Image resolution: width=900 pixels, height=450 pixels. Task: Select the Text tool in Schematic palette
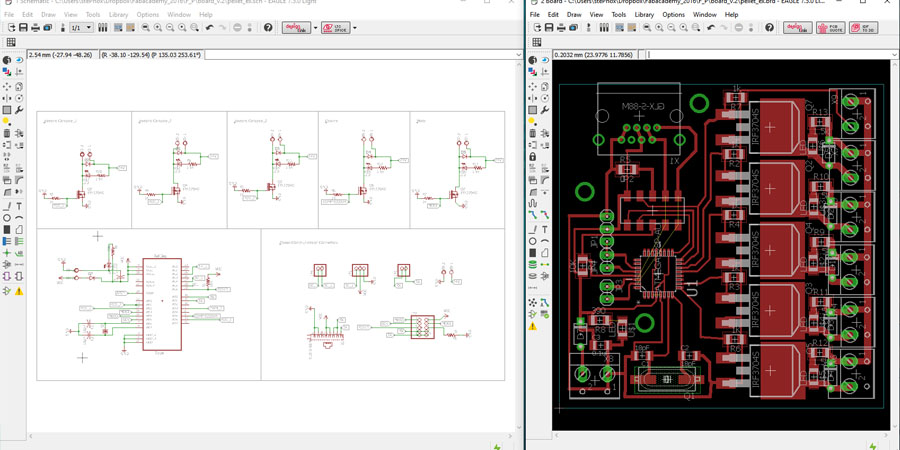pos(19,205)
